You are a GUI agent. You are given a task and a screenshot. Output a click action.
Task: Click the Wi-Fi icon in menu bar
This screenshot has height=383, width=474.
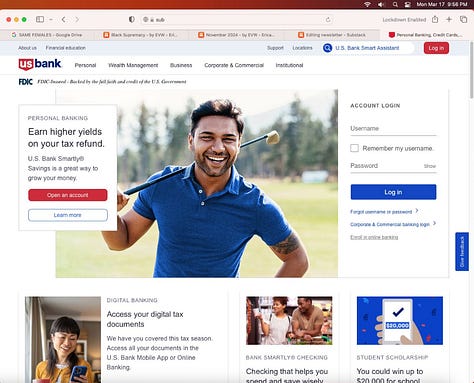(367, 4)
